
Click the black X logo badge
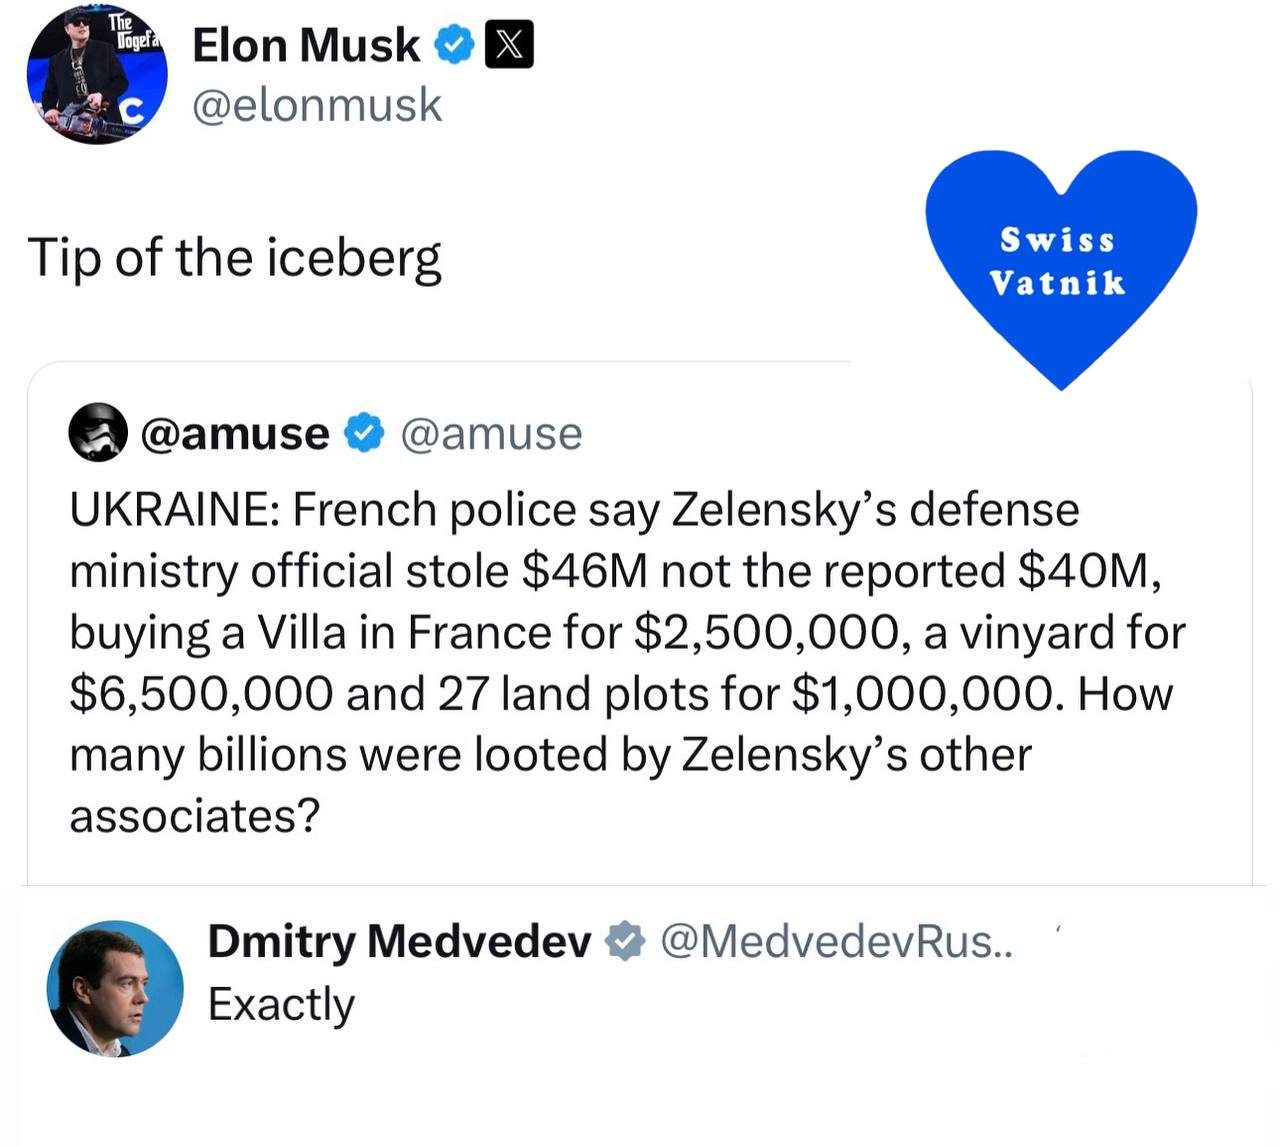click(x=509, y=46)
